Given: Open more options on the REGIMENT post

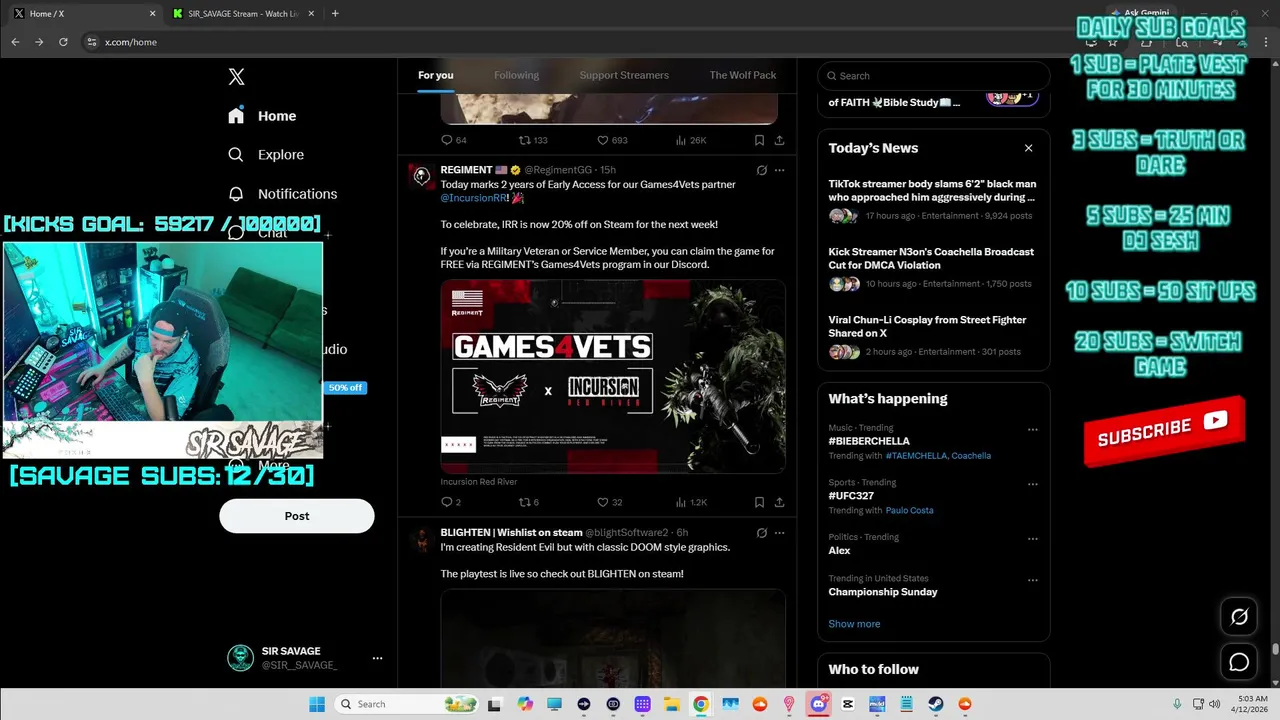Looking at the screenshot, I should pos(780,170).
